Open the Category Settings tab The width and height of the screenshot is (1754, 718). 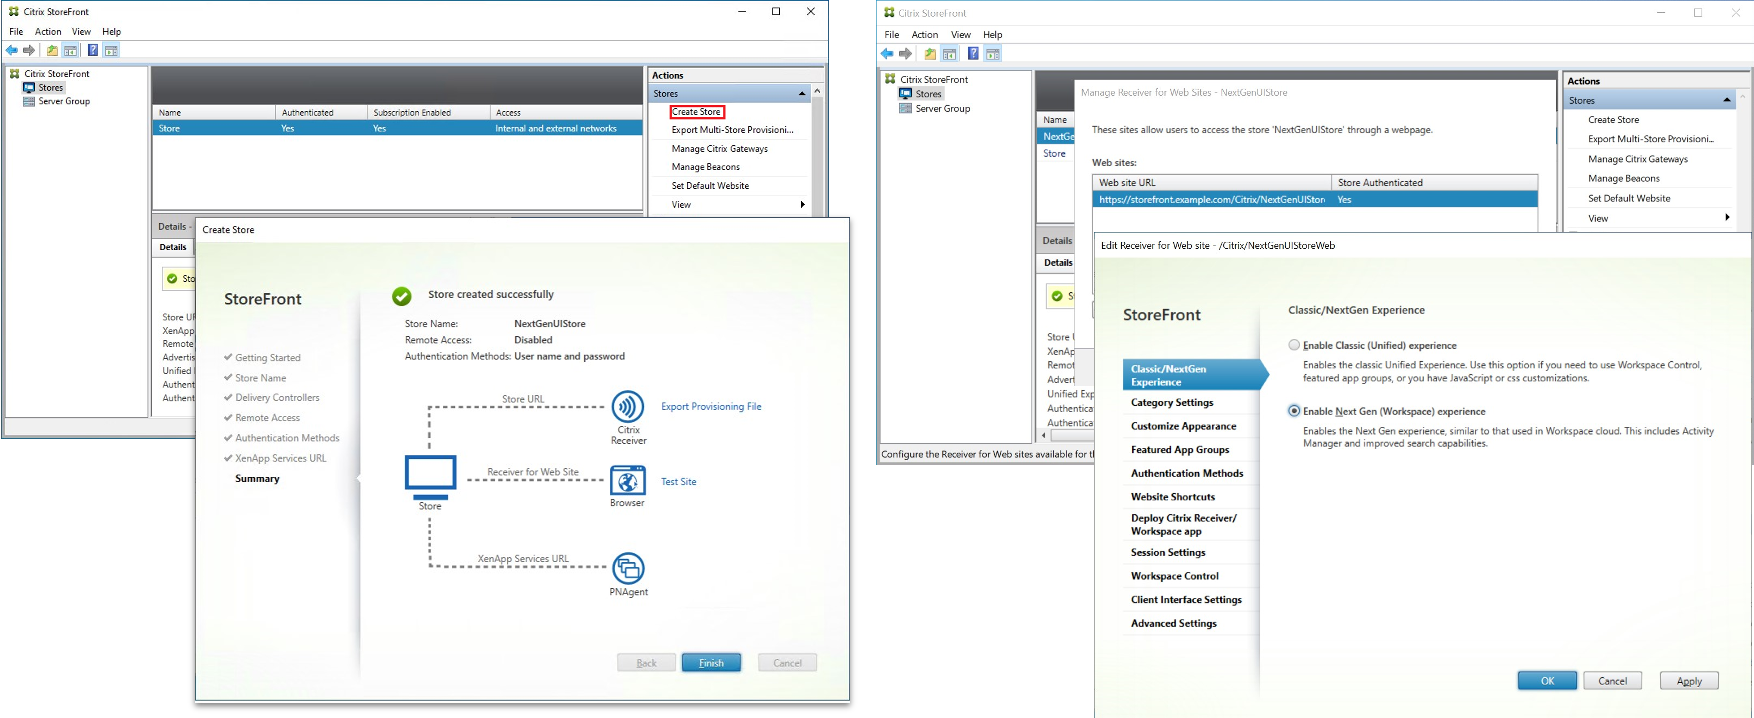(1172, 403)
